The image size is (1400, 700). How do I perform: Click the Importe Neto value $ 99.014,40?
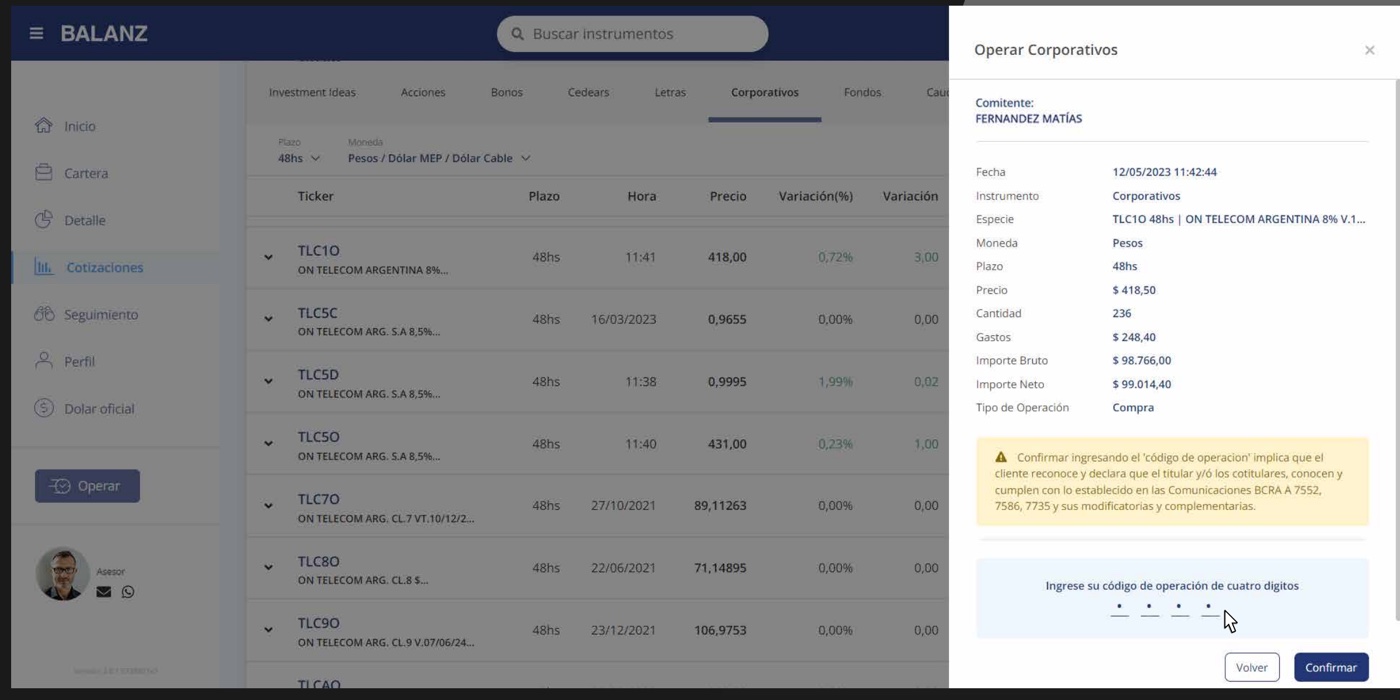(x=1142, y=384)
